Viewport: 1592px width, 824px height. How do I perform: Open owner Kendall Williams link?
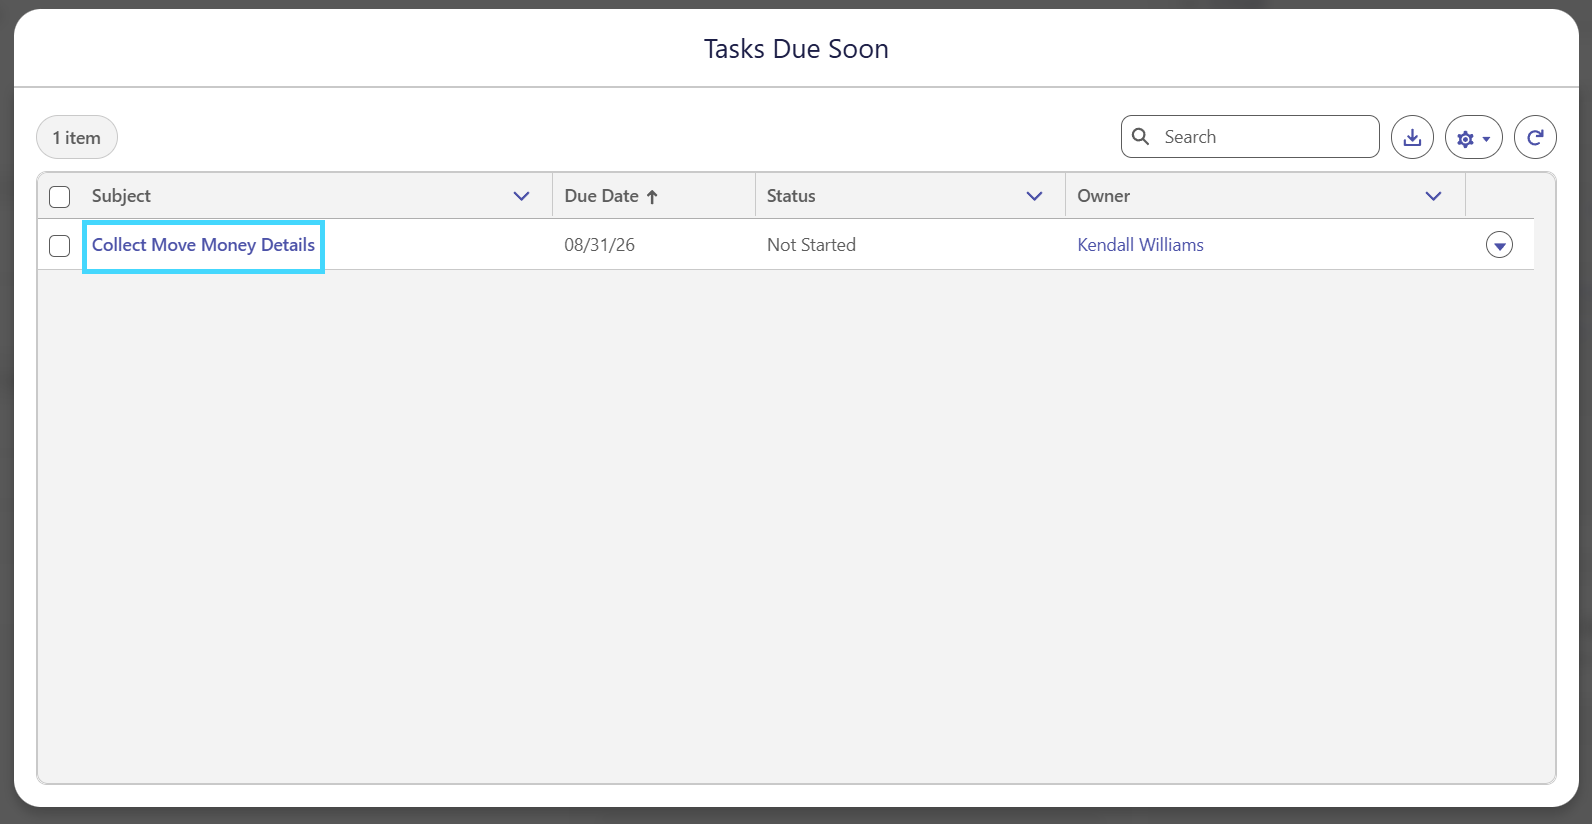pyautogui.click(x=1140, y=245)
